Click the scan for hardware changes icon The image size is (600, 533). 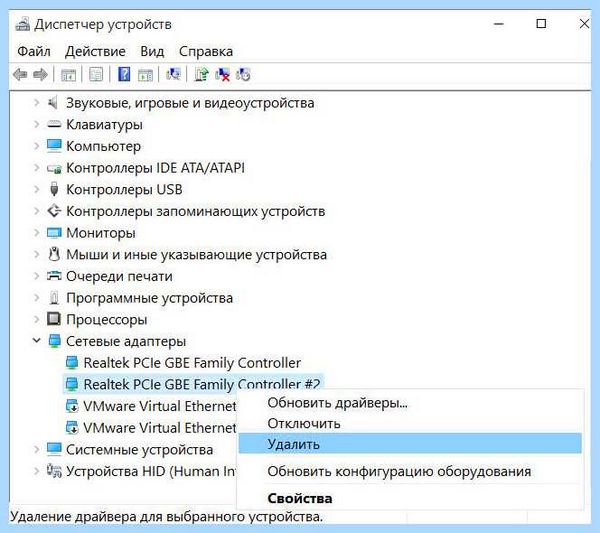coord(173,73)
